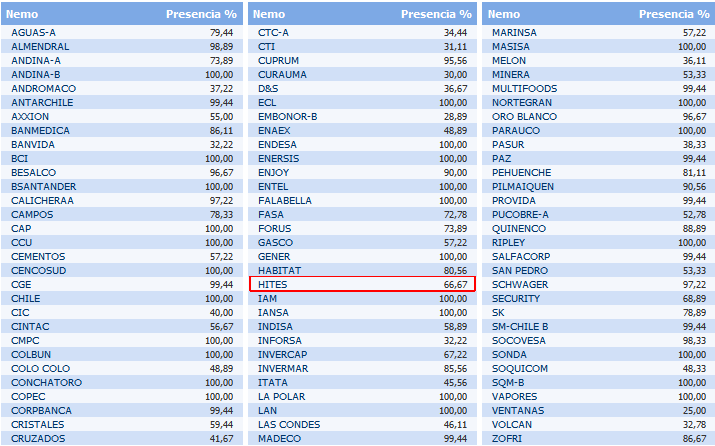The height and width of the screenshot is (446, 715).
Task: Click the ENERSIS stock name
Action: [x=278, y=158]
